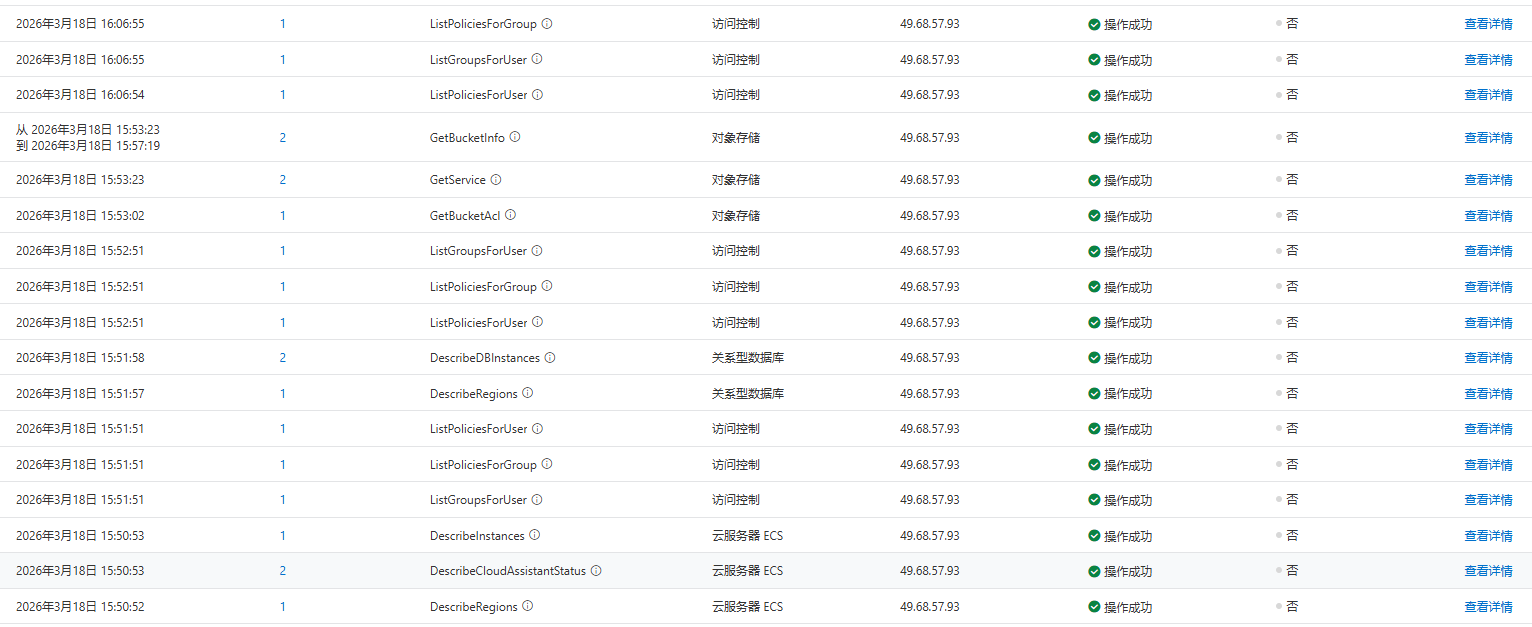1532x627 pixels.
Task: View details for the GetBucketAcl event
Action: [x=1488, y=216]
